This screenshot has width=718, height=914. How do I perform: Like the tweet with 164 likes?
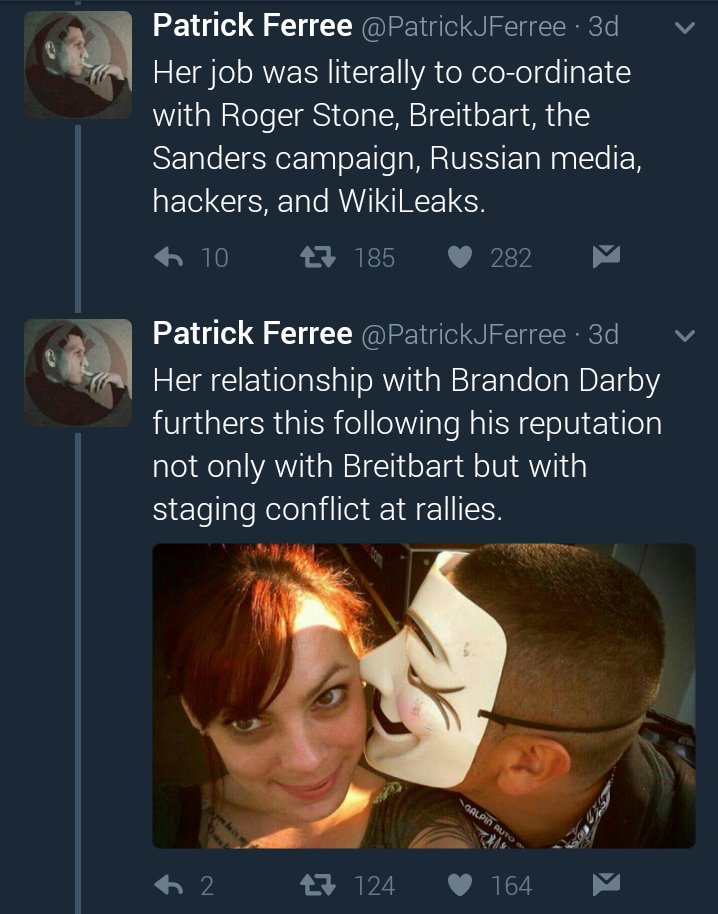[x=459, y=885]
